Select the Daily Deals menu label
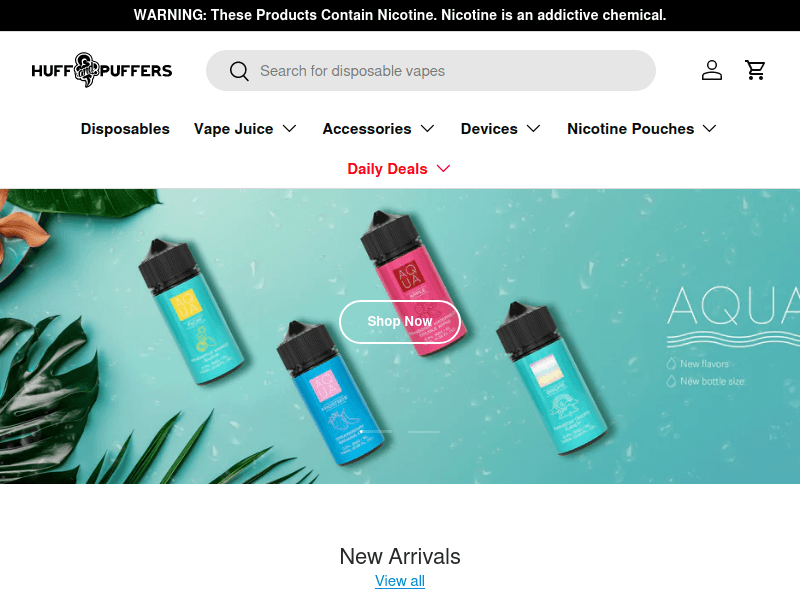The height and width of the screenshot is (600, 800). (387, 169)
